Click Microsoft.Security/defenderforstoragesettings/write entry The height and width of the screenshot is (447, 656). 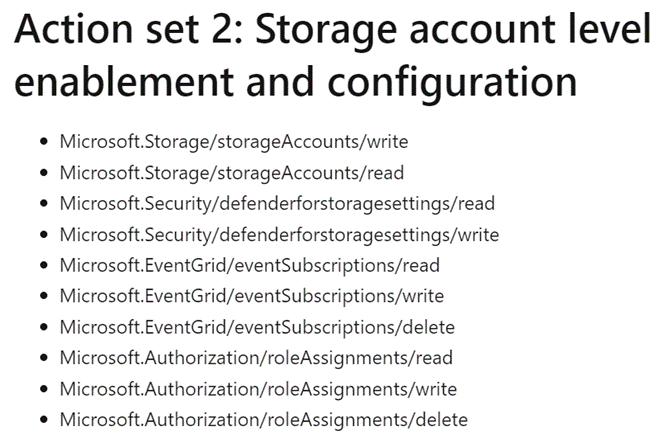point(279,234)
